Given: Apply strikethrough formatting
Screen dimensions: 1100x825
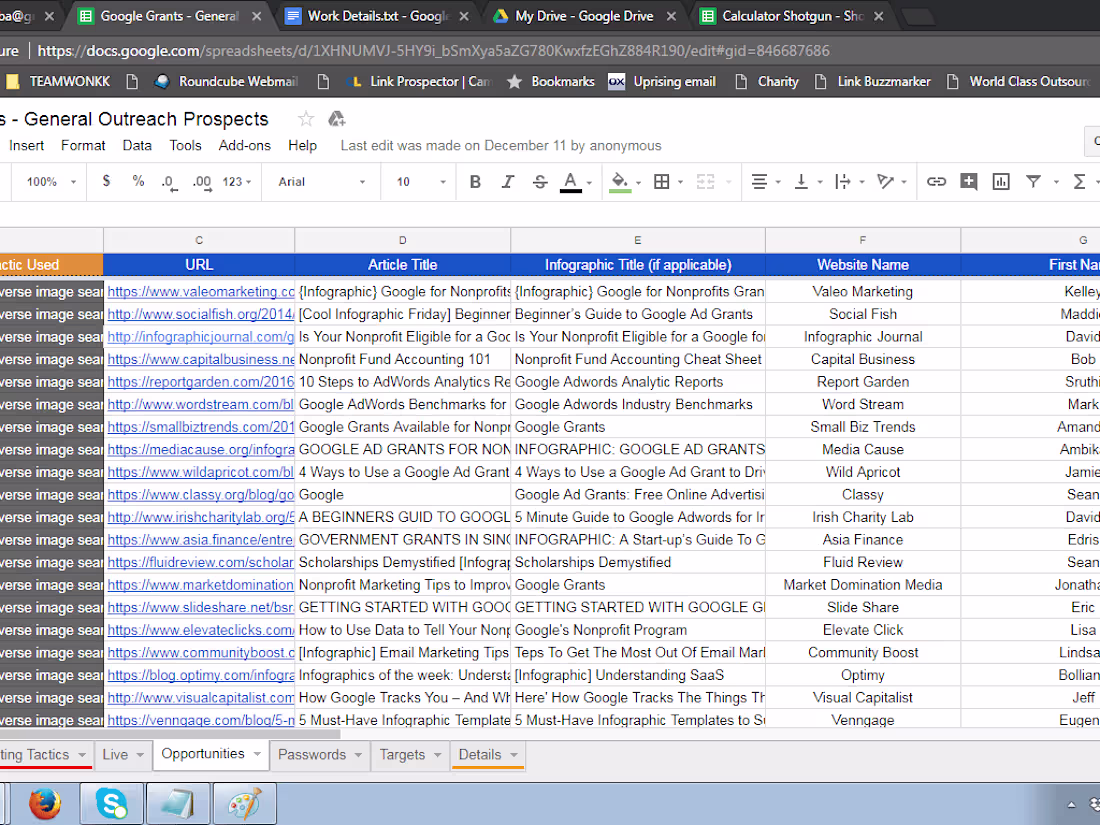Looking at the screenshot, I should pyautogui.click(x=540, y=181).
